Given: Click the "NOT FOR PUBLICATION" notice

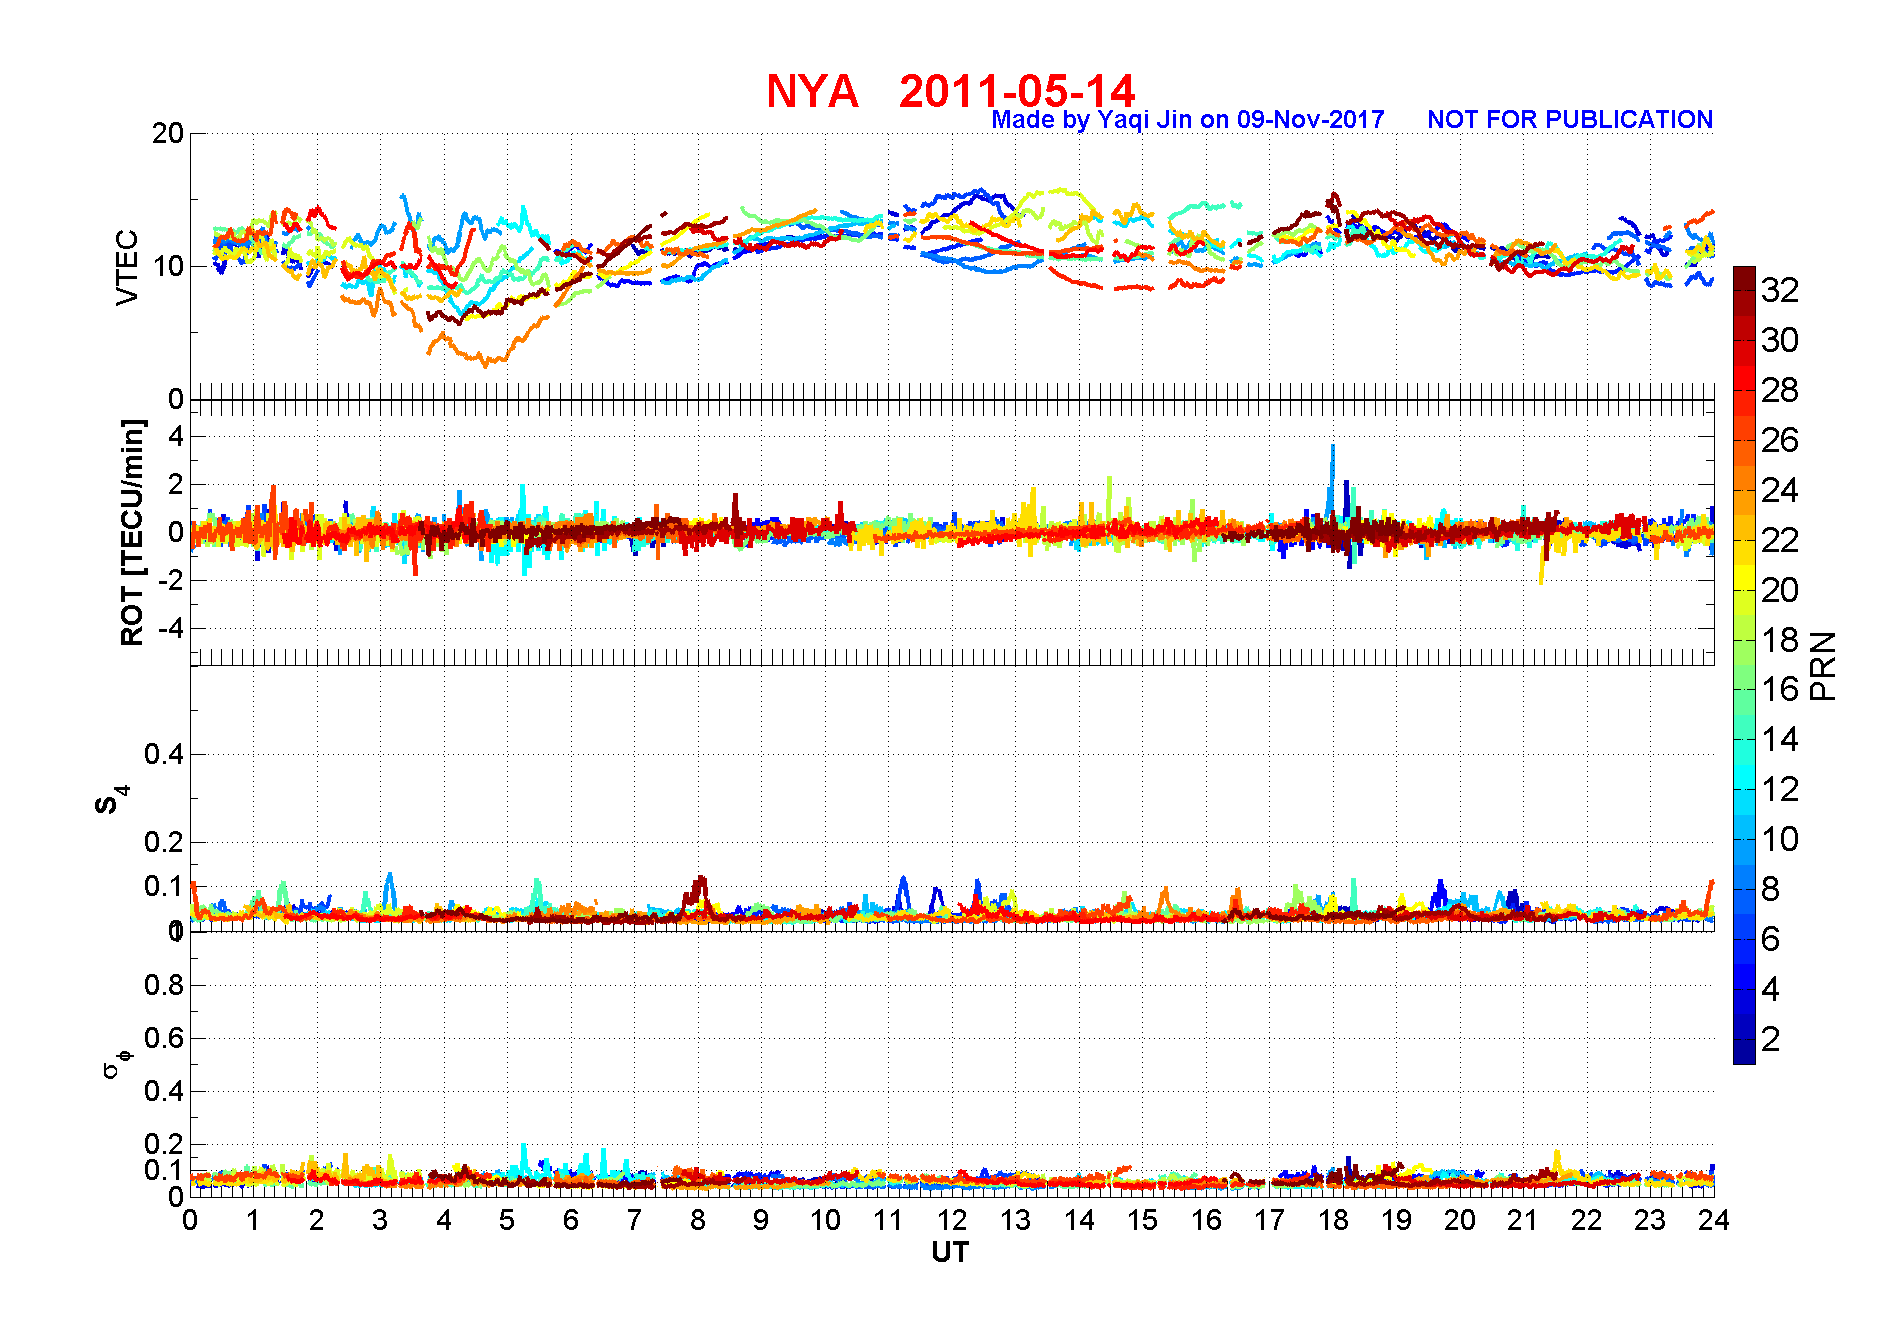Looking at the screenshot, I should (1570, 120).
